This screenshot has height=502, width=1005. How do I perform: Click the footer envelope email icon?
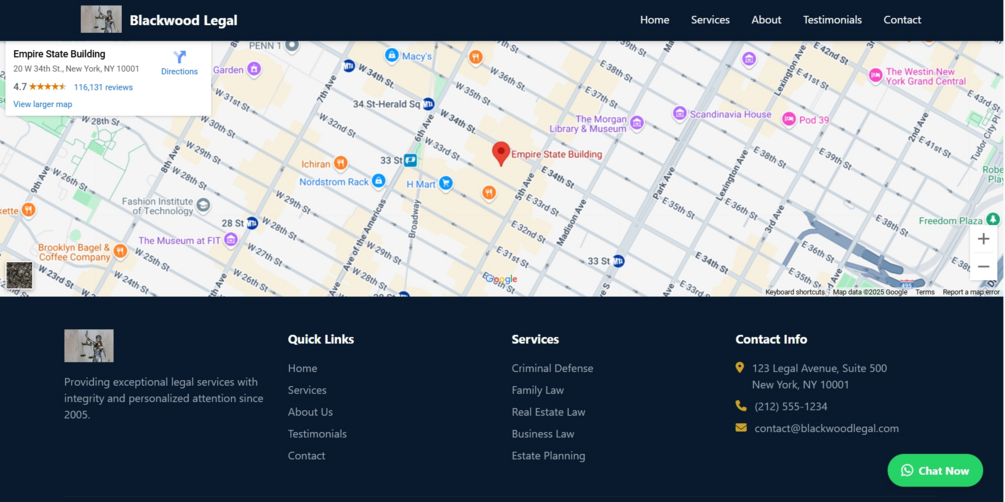pyautogui.click(x=741, y=428)
